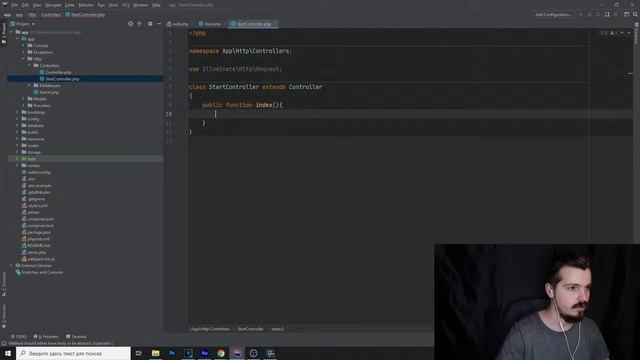
Task: Click Kernel.php file icon in tree
Action: coord(36,92)
